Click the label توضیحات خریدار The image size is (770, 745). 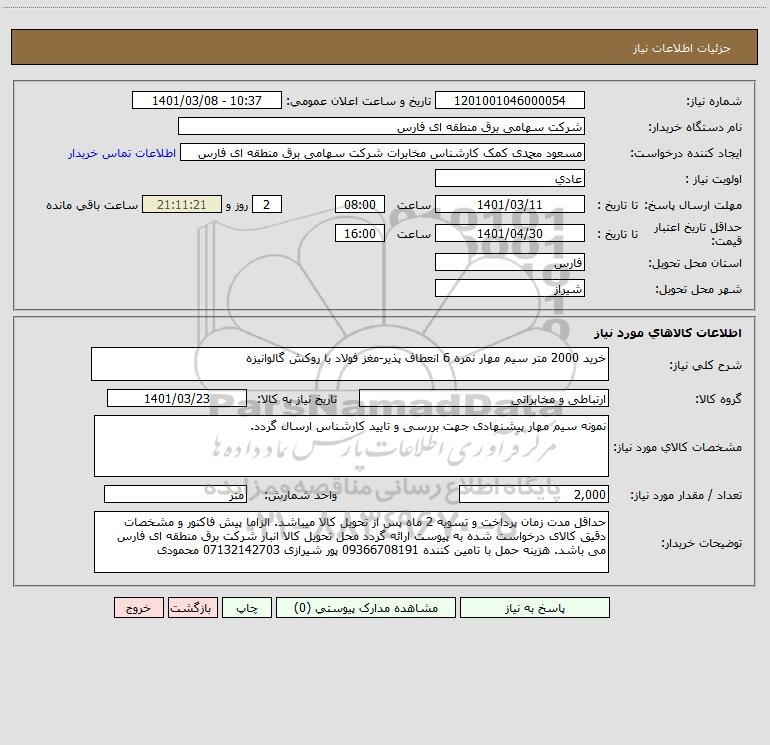(x=702, y=544)
